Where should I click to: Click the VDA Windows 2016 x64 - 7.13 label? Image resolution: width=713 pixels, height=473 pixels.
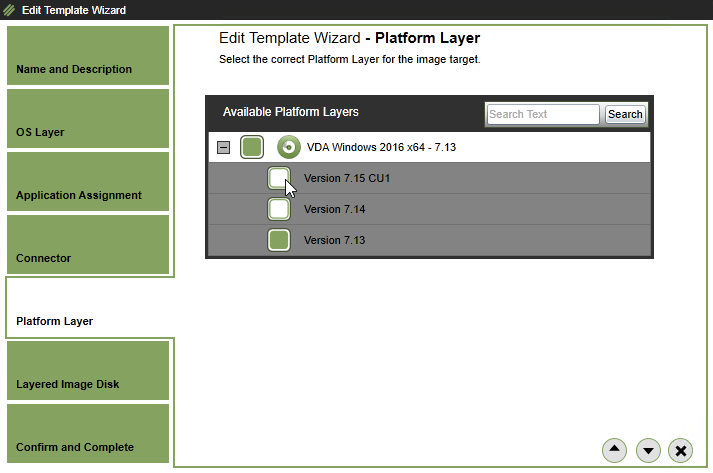[381, 147]
